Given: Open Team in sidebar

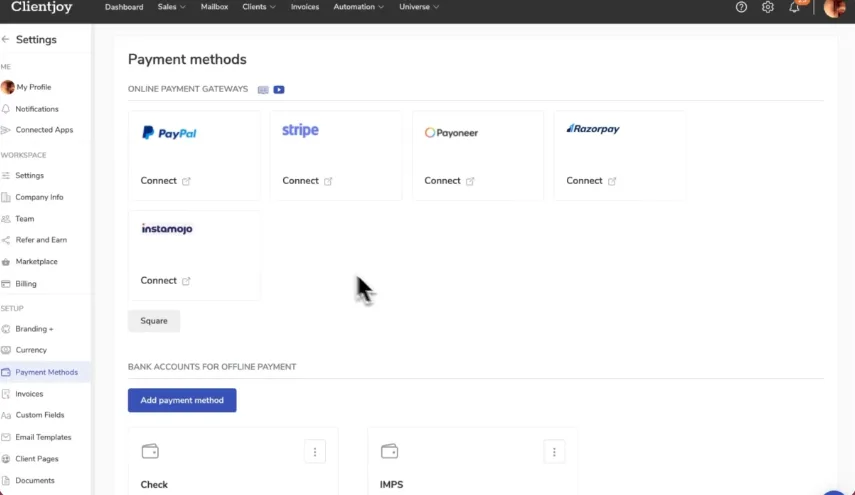Looking at the screenshot, I should pyautogui.click(x=25, y=219).
